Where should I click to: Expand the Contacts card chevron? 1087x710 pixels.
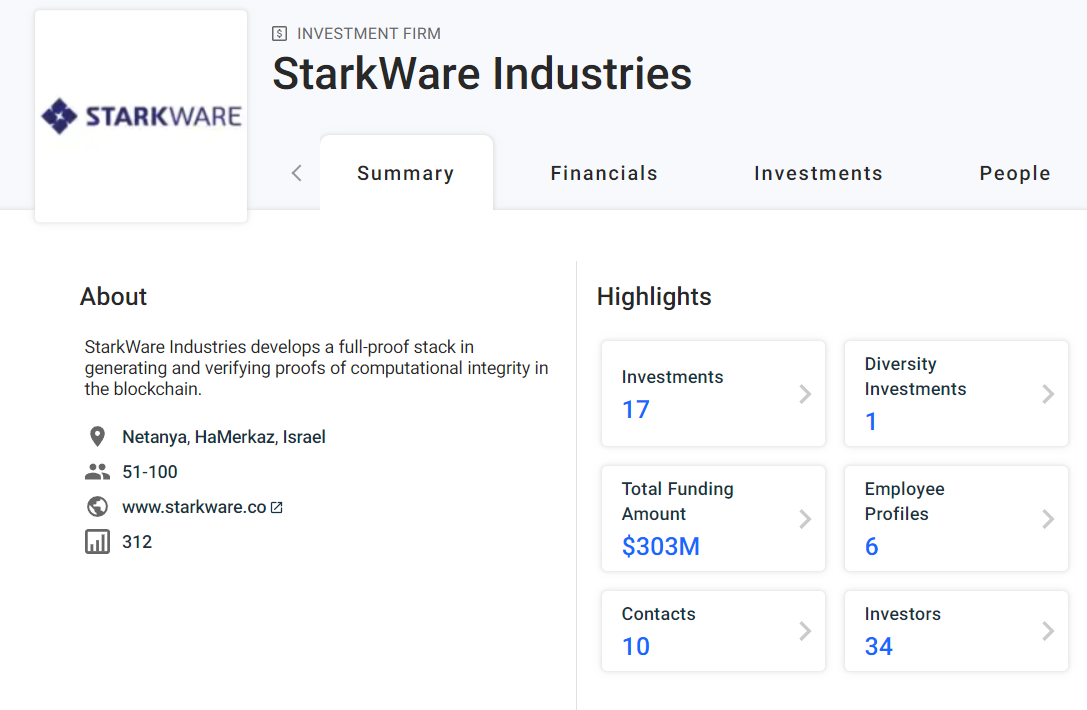pos(805,631)
